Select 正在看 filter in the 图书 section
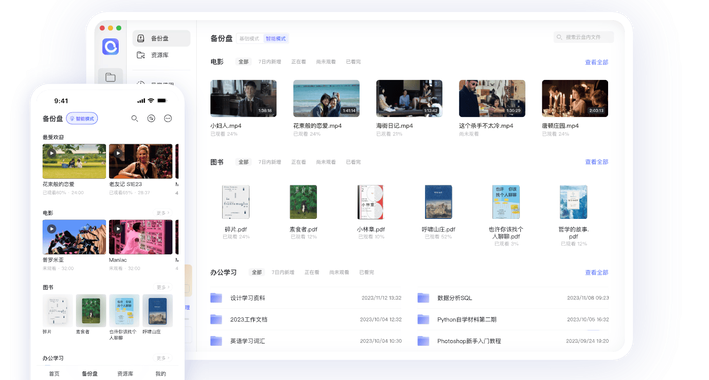This screenshot has height=380, width=709. coord(298,162)
